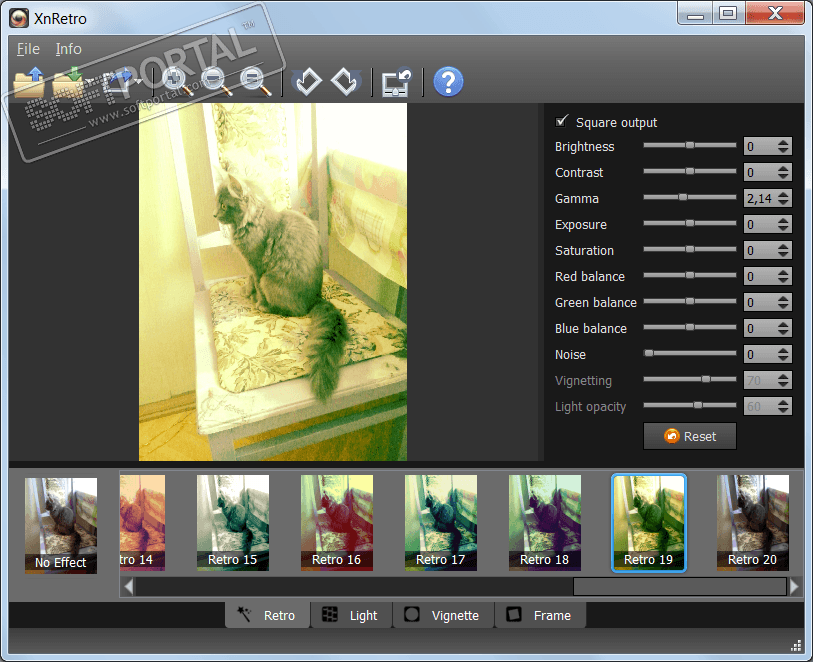Switch to the Frame tab
813x662 pixels.
coord(540,615)
